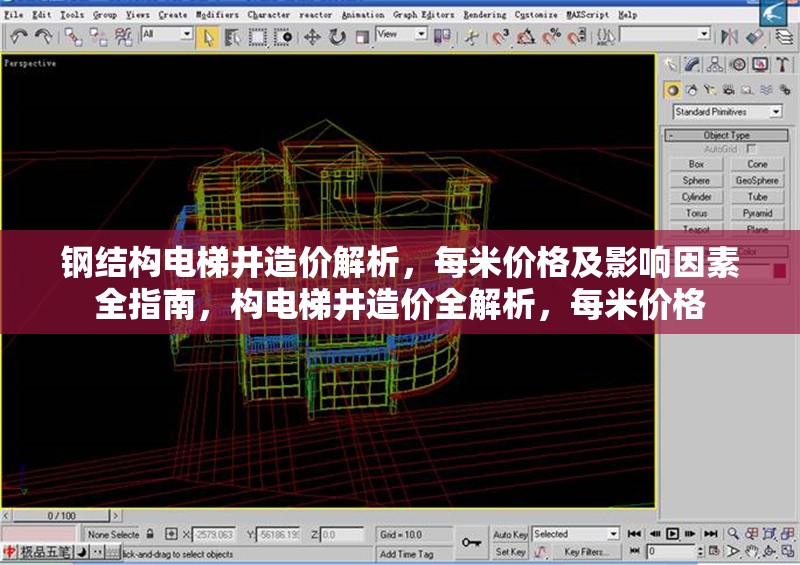Click the Unlink Selection icon
The image size is (800, 565).
click(98, 37)
